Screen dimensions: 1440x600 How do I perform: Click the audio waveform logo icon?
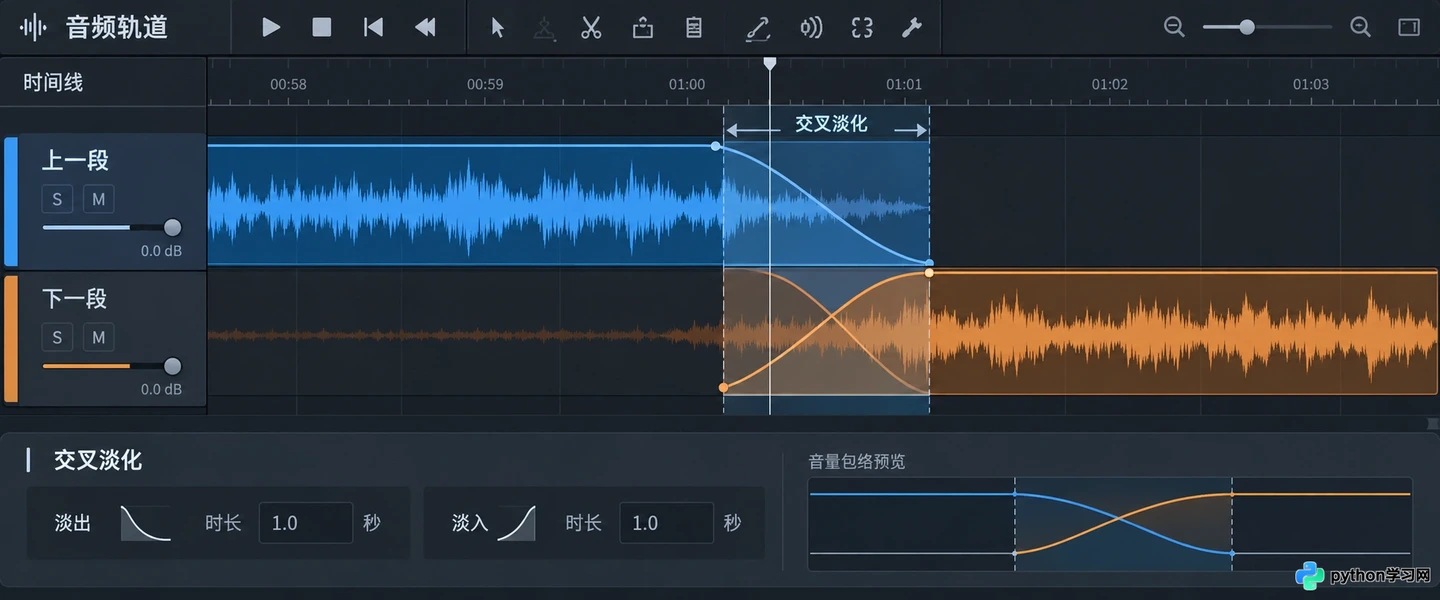33,27
